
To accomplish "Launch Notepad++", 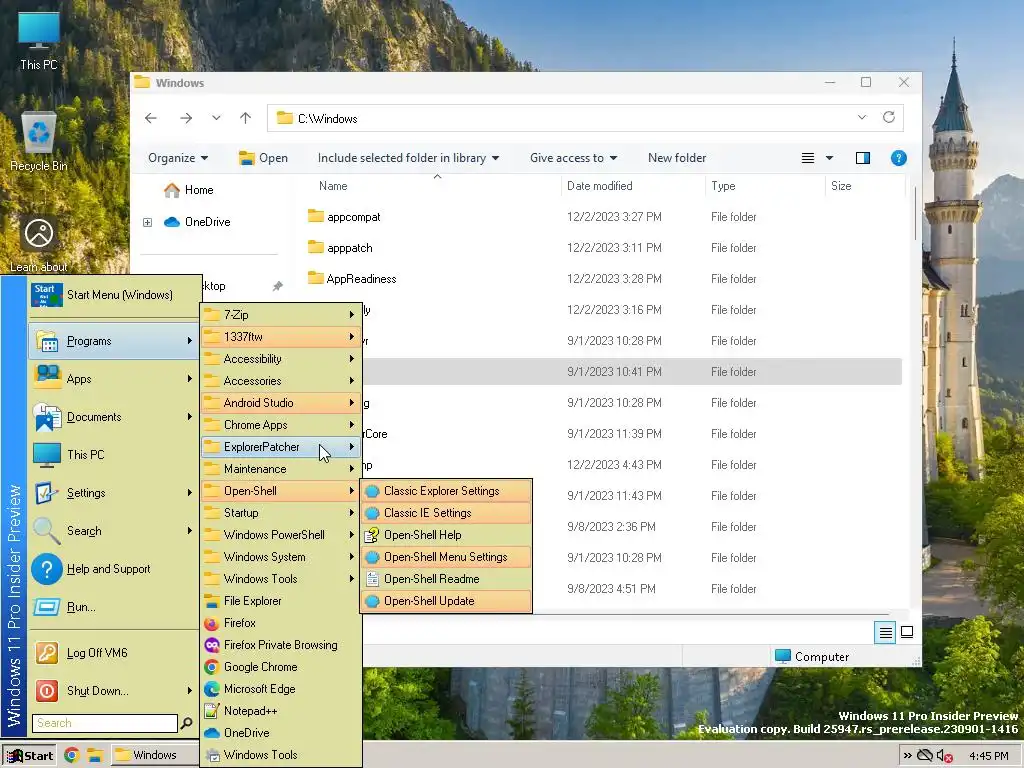I will [281, 711].
